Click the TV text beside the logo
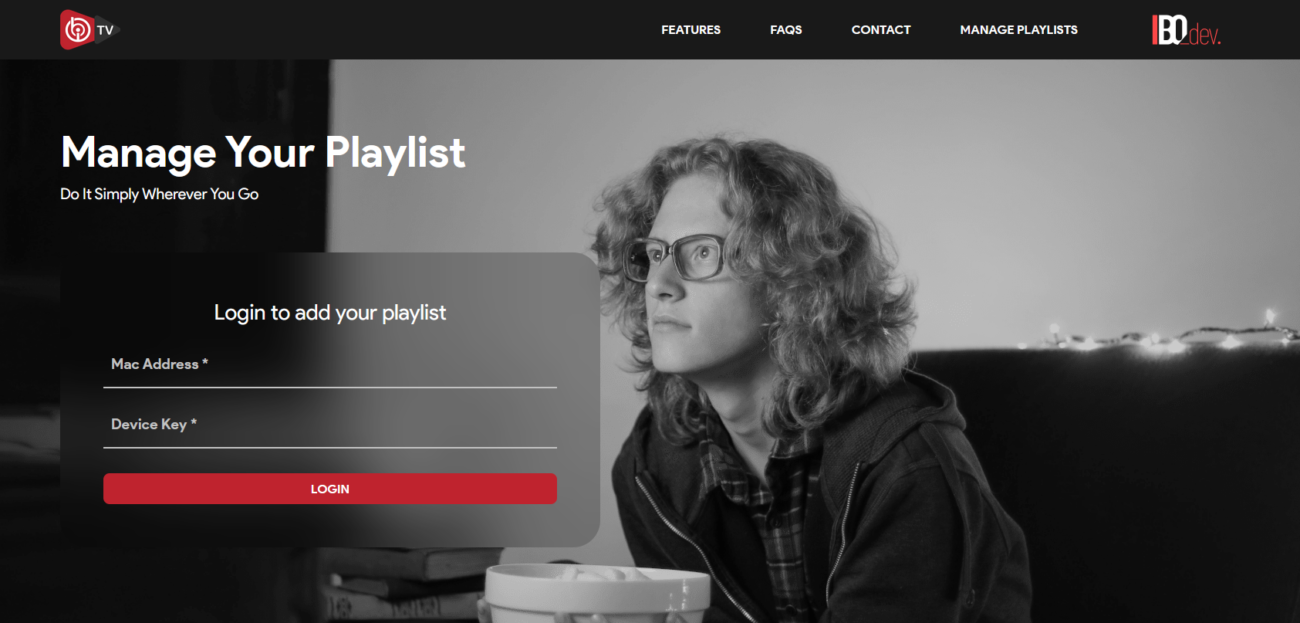The height and width of the screenshot is (623, 1300). [x=106, y=31]
